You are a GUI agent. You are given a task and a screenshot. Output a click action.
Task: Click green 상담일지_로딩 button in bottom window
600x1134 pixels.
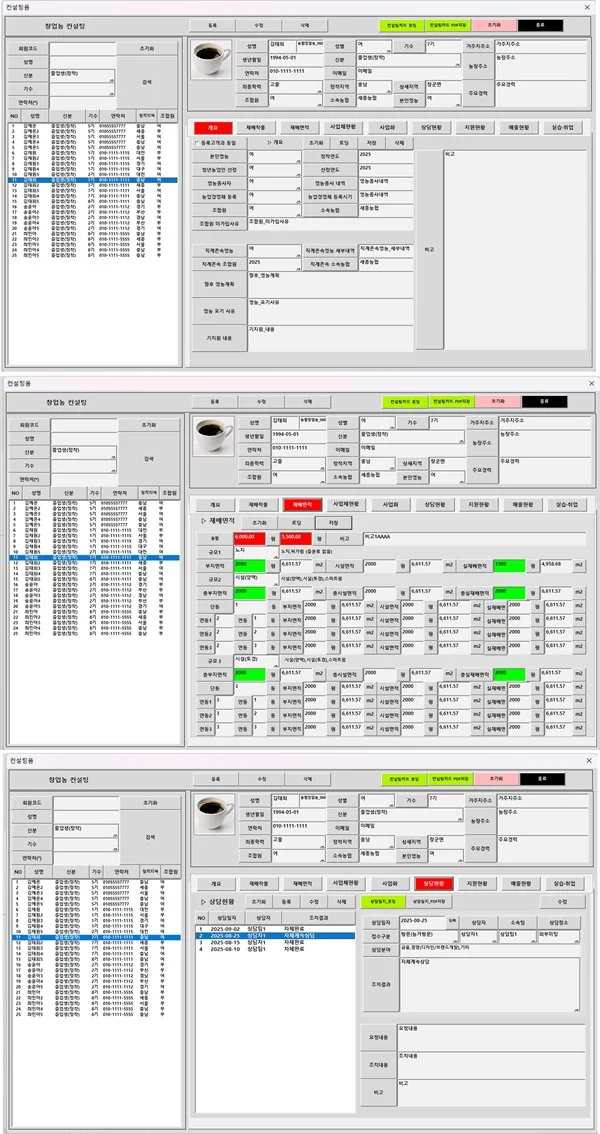(381, 902)
